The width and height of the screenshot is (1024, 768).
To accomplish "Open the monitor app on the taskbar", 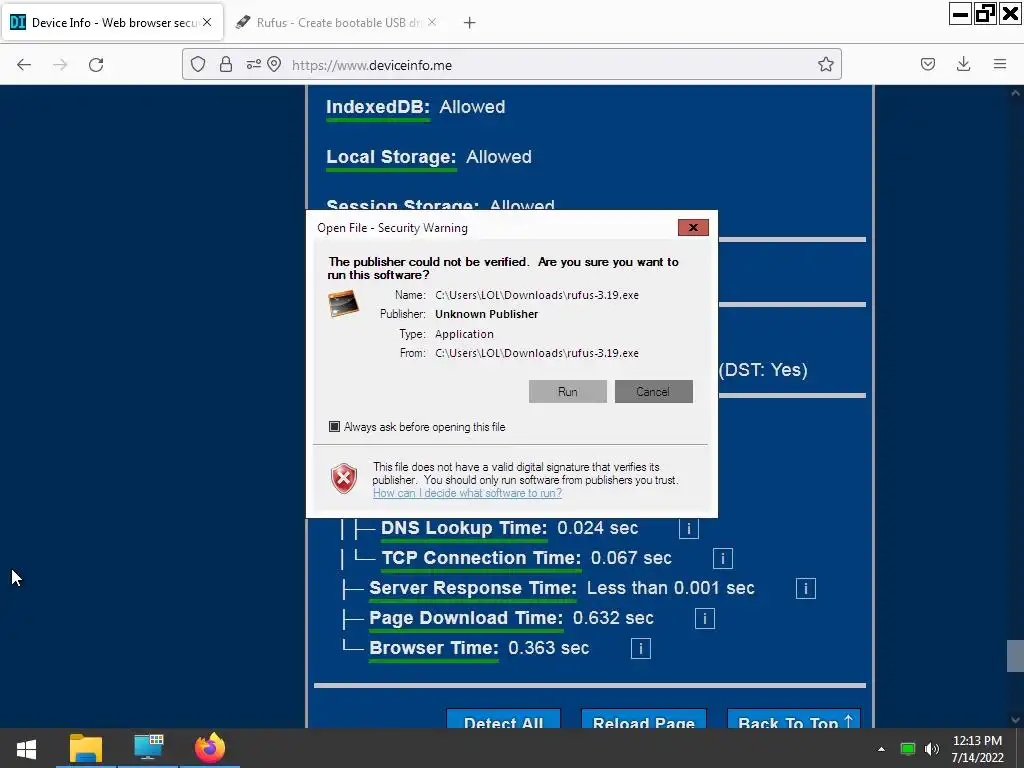I will pos(148,748).
